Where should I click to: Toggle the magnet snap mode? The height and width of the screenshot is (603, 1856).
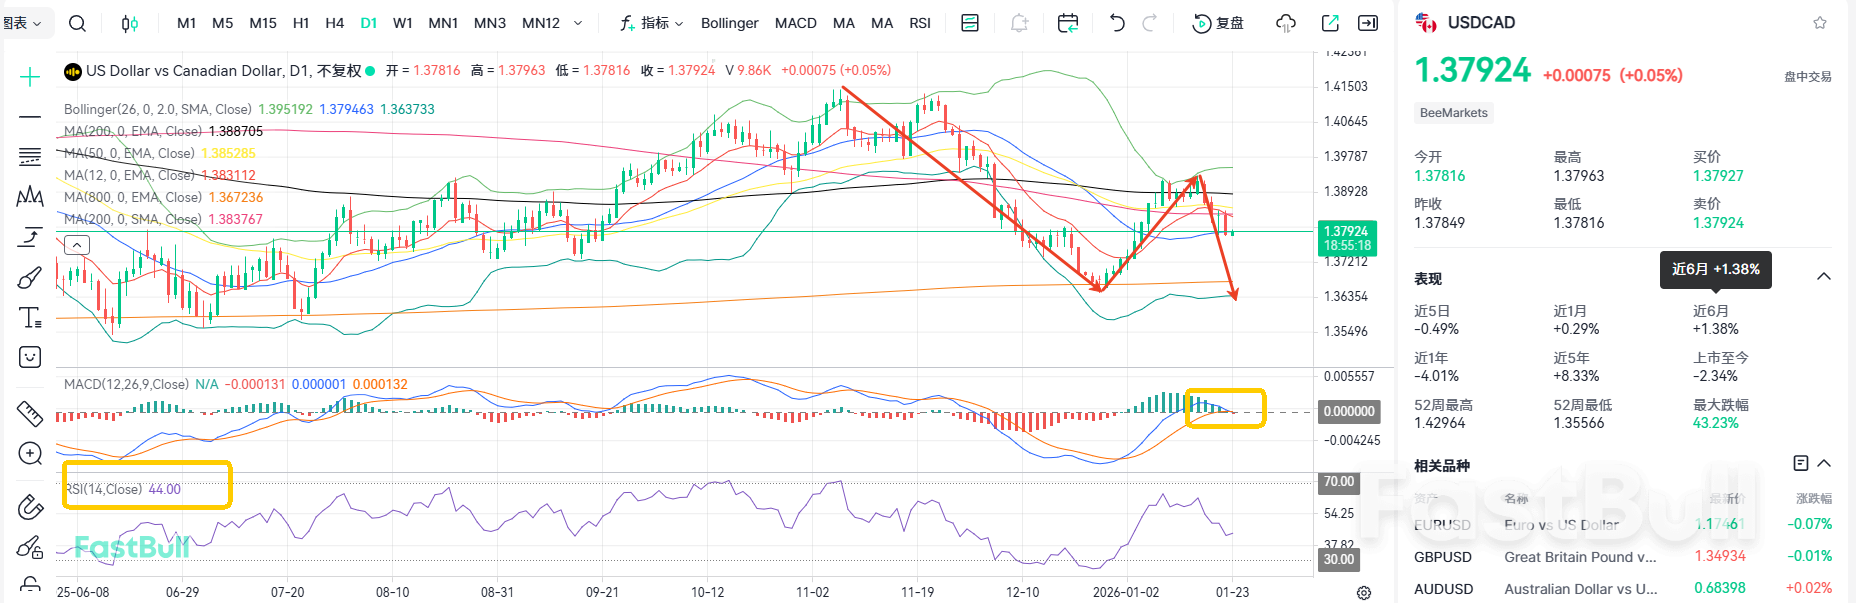pyautogui.click(x=30, y=507)
